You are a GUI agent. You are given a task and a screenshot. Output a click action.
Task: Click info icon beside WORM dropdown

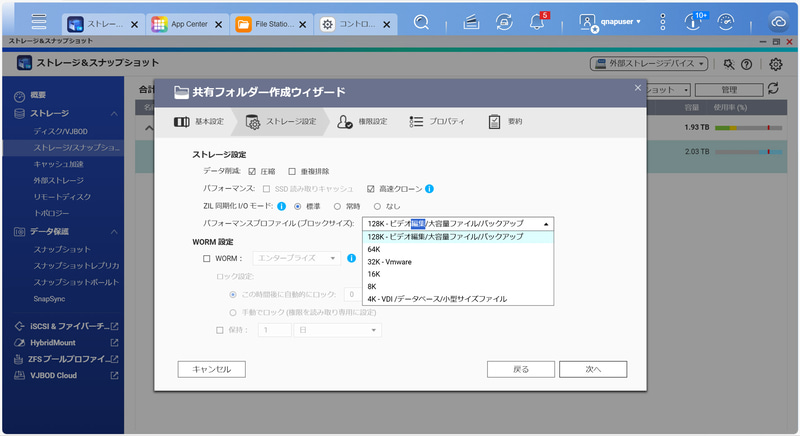(352, 258)
